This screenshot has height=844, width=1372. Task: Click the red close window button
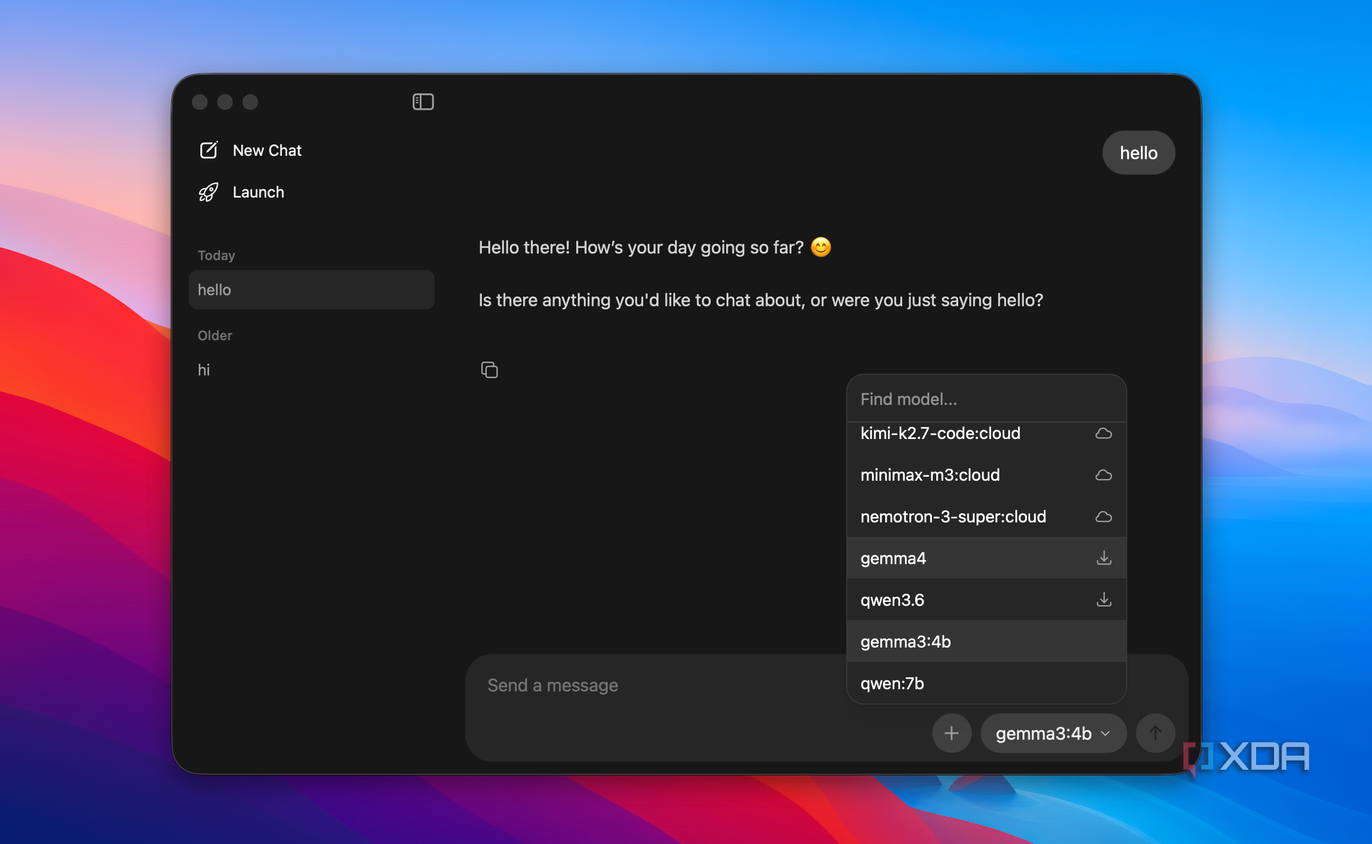[x=200, y=102]
